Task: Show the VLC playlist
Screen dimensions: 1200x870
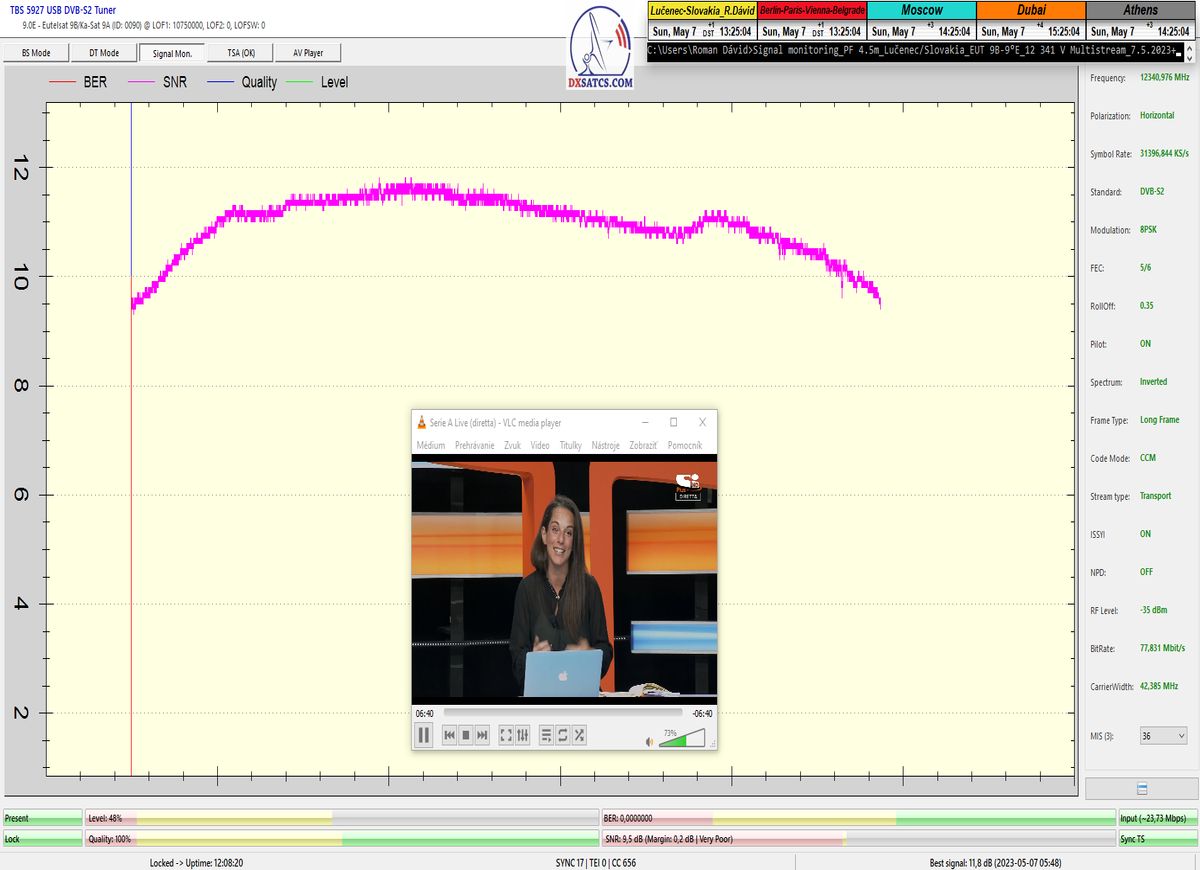Action: point(546,735)
